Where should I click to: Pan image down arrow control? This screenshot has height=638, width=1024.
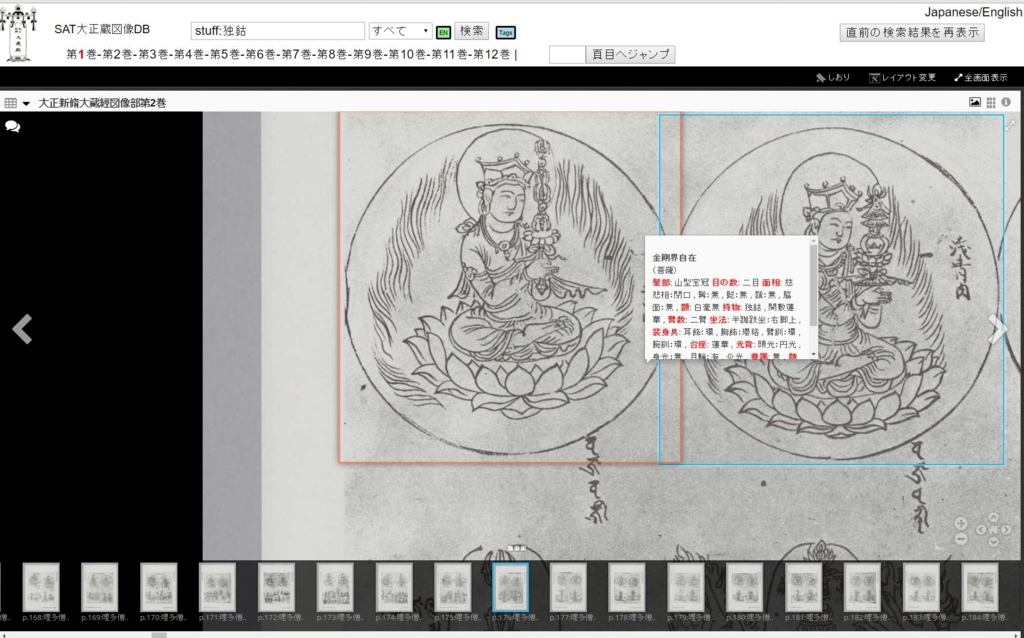click(x=993, y=542)
